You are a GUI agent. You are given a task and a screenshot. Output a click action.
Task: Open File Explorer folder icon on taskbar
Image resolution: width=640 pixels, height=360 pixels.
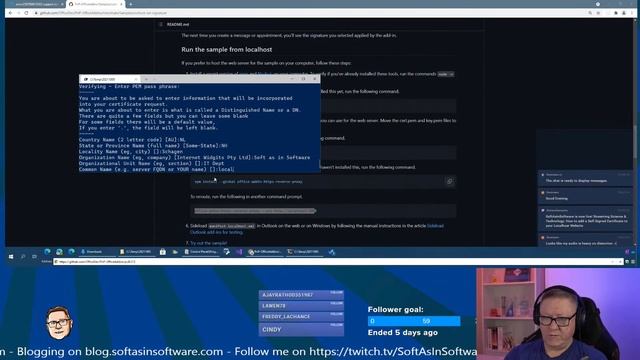point(175,252)
